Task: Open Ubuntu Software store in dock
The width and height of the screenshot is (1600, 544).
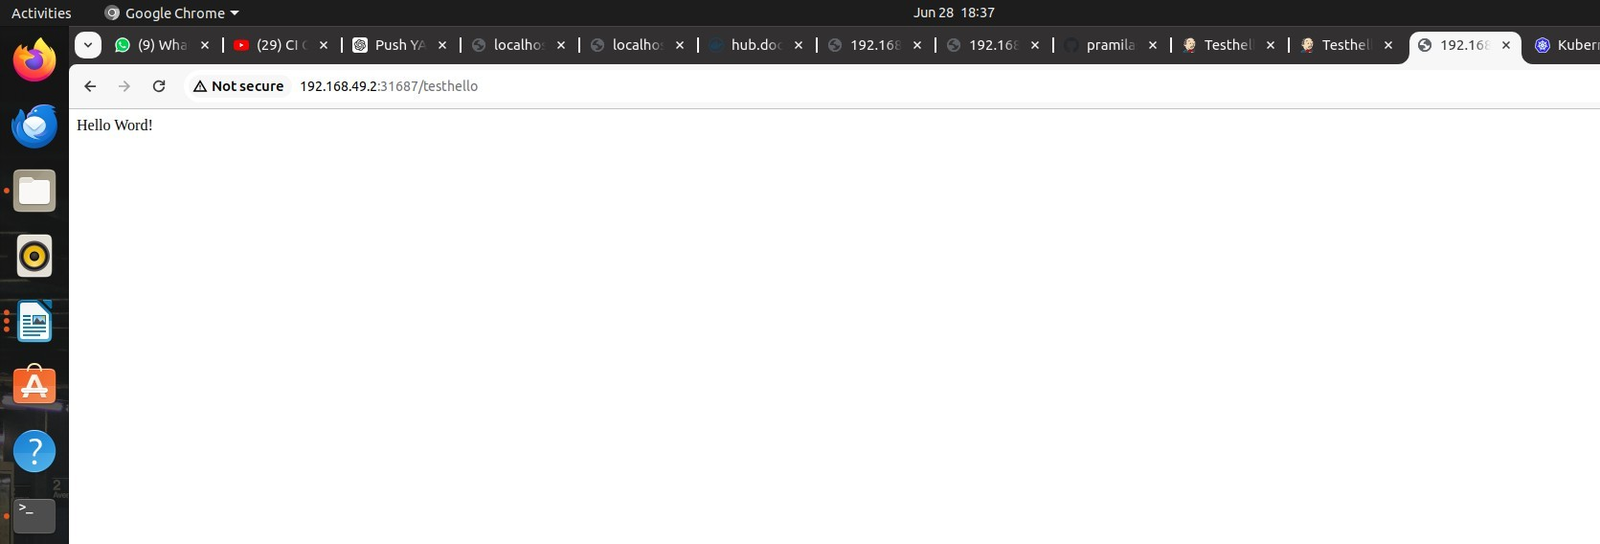Action: coord(34,386)
